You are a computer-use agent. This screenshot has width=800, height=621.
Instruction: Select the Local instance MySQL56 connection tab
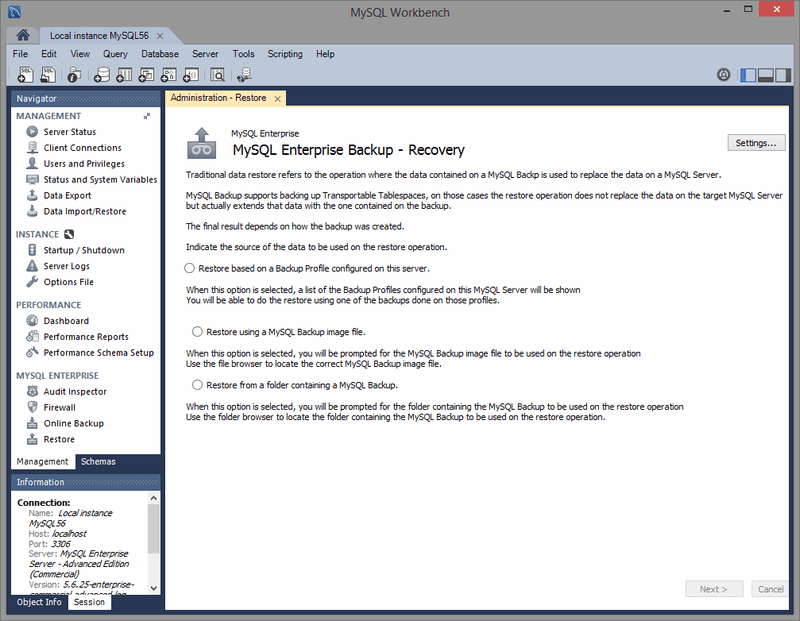[x=99, y=36]
